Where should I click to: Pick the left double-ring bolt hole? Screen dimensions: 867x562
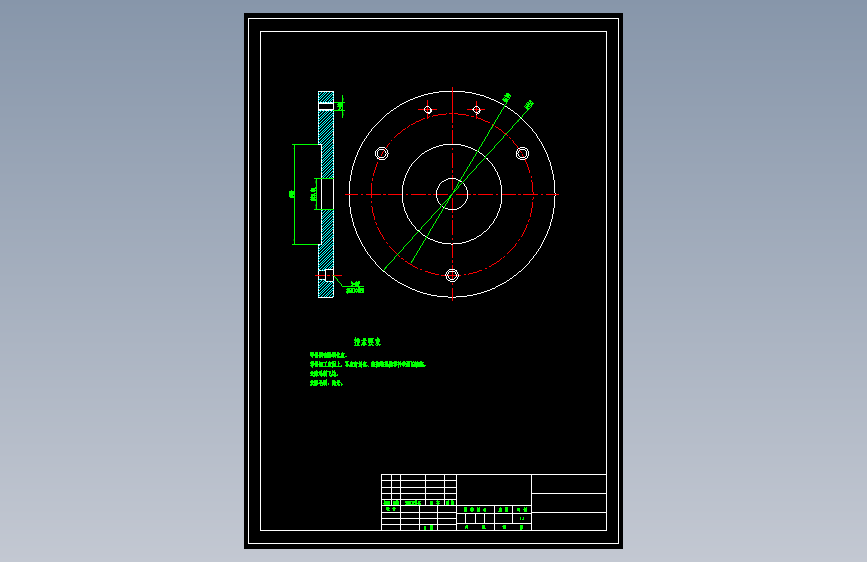click(382, 153)
